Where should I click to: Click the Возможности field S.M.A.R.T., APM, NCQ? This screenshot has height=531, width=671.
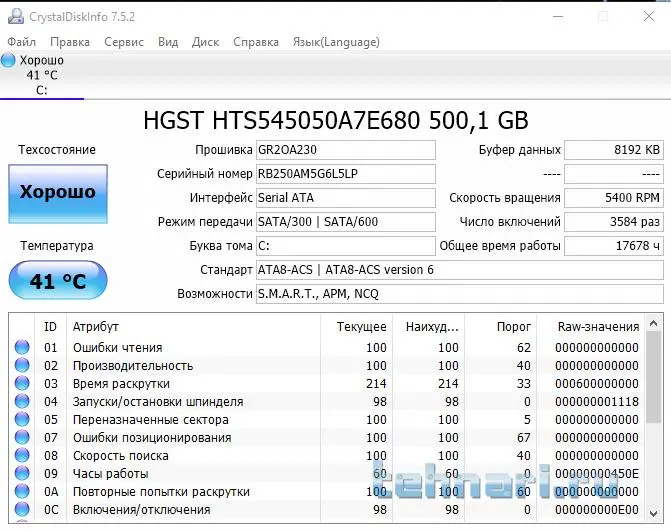[460, 294]
